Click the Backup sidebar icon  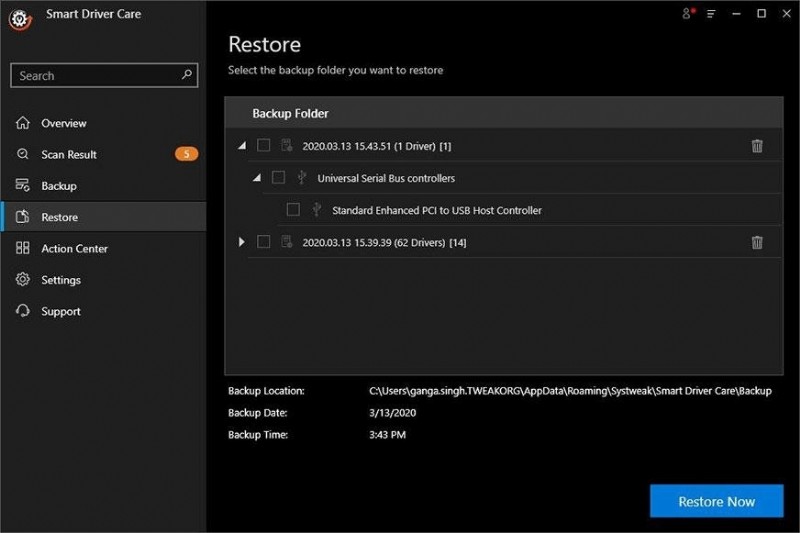22,185
